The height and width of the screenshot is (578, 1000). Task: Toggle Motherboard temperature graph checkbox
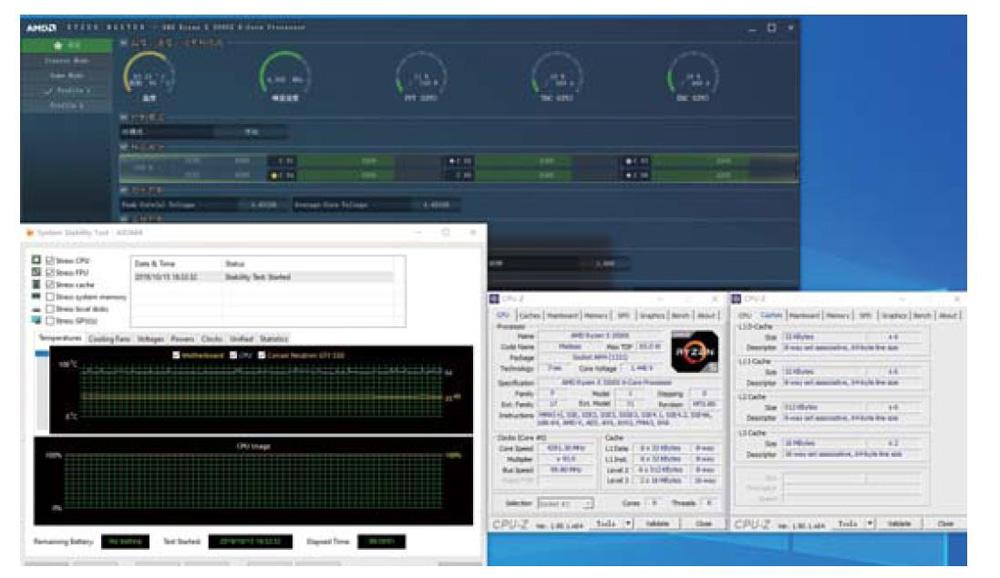point(176,355)
